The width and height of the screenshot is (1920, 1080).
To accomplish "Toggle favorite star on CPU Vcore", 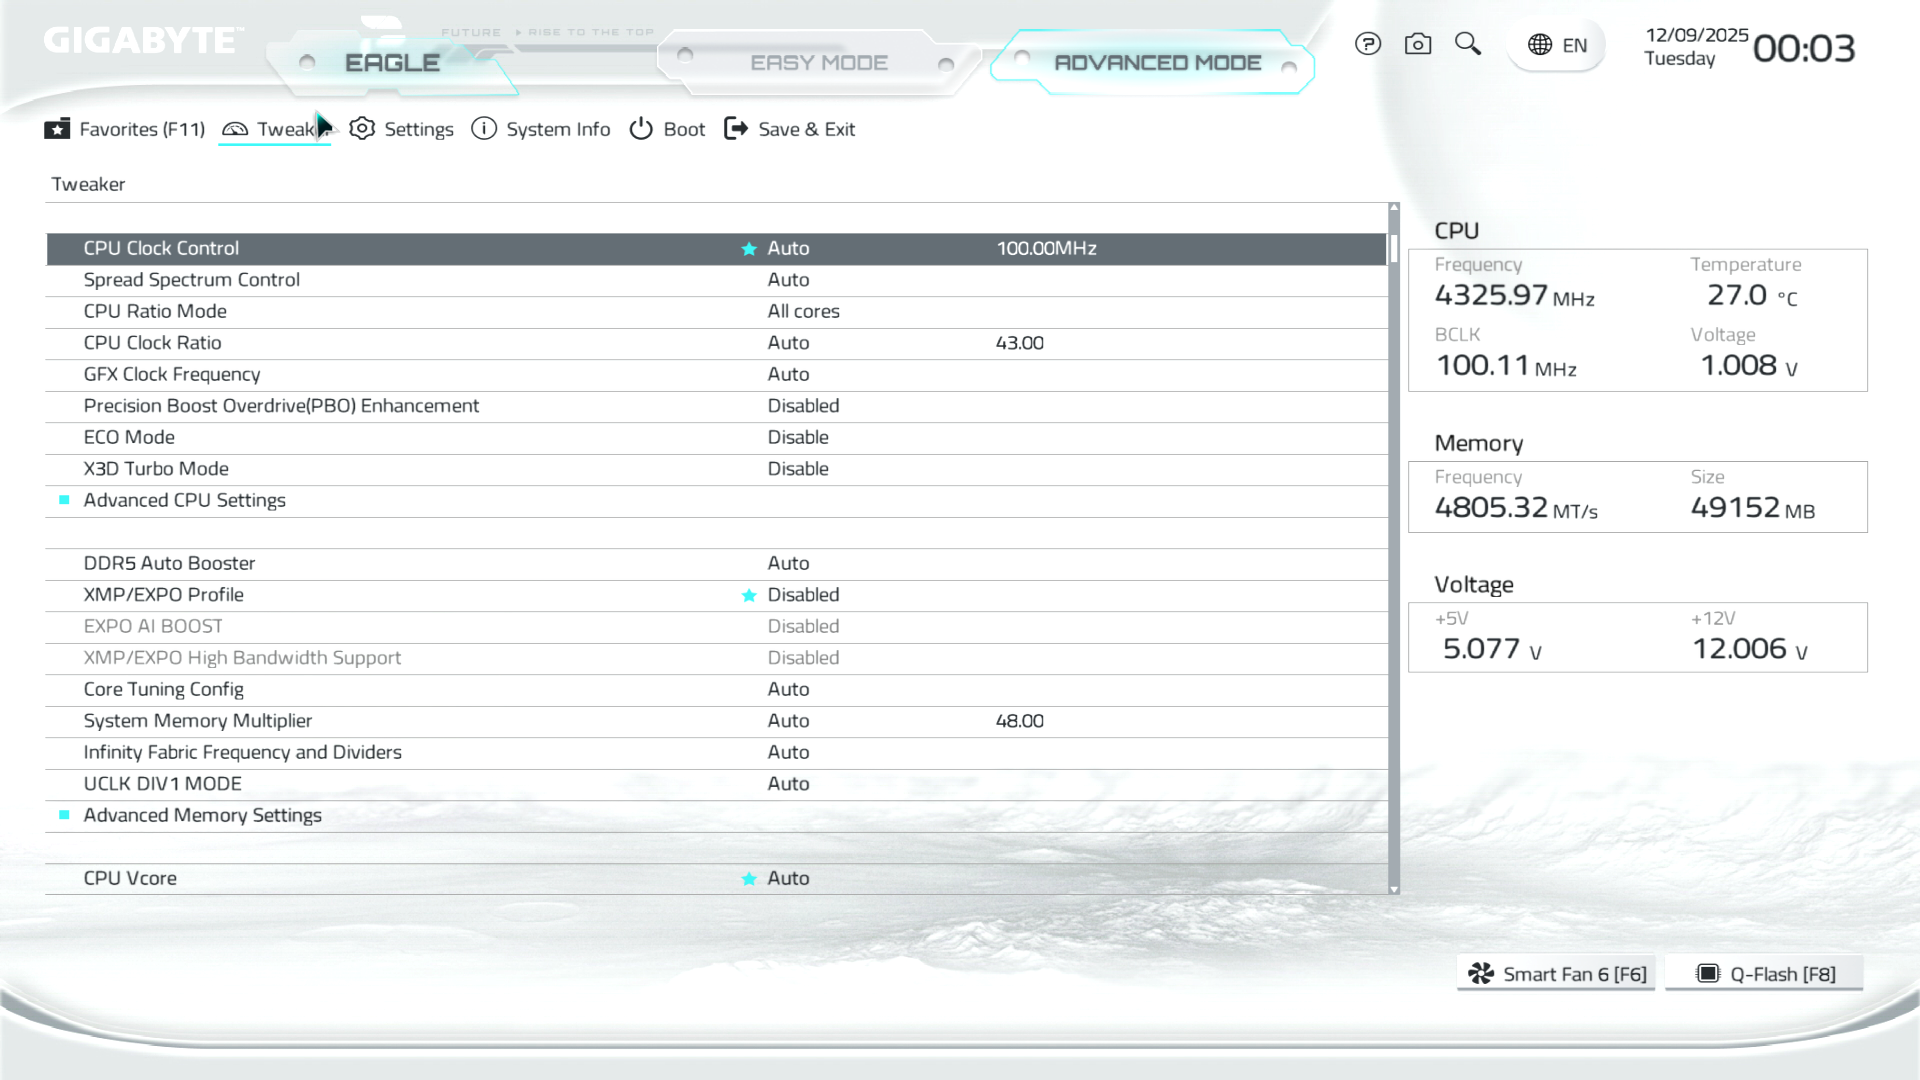I will (749, 879).
